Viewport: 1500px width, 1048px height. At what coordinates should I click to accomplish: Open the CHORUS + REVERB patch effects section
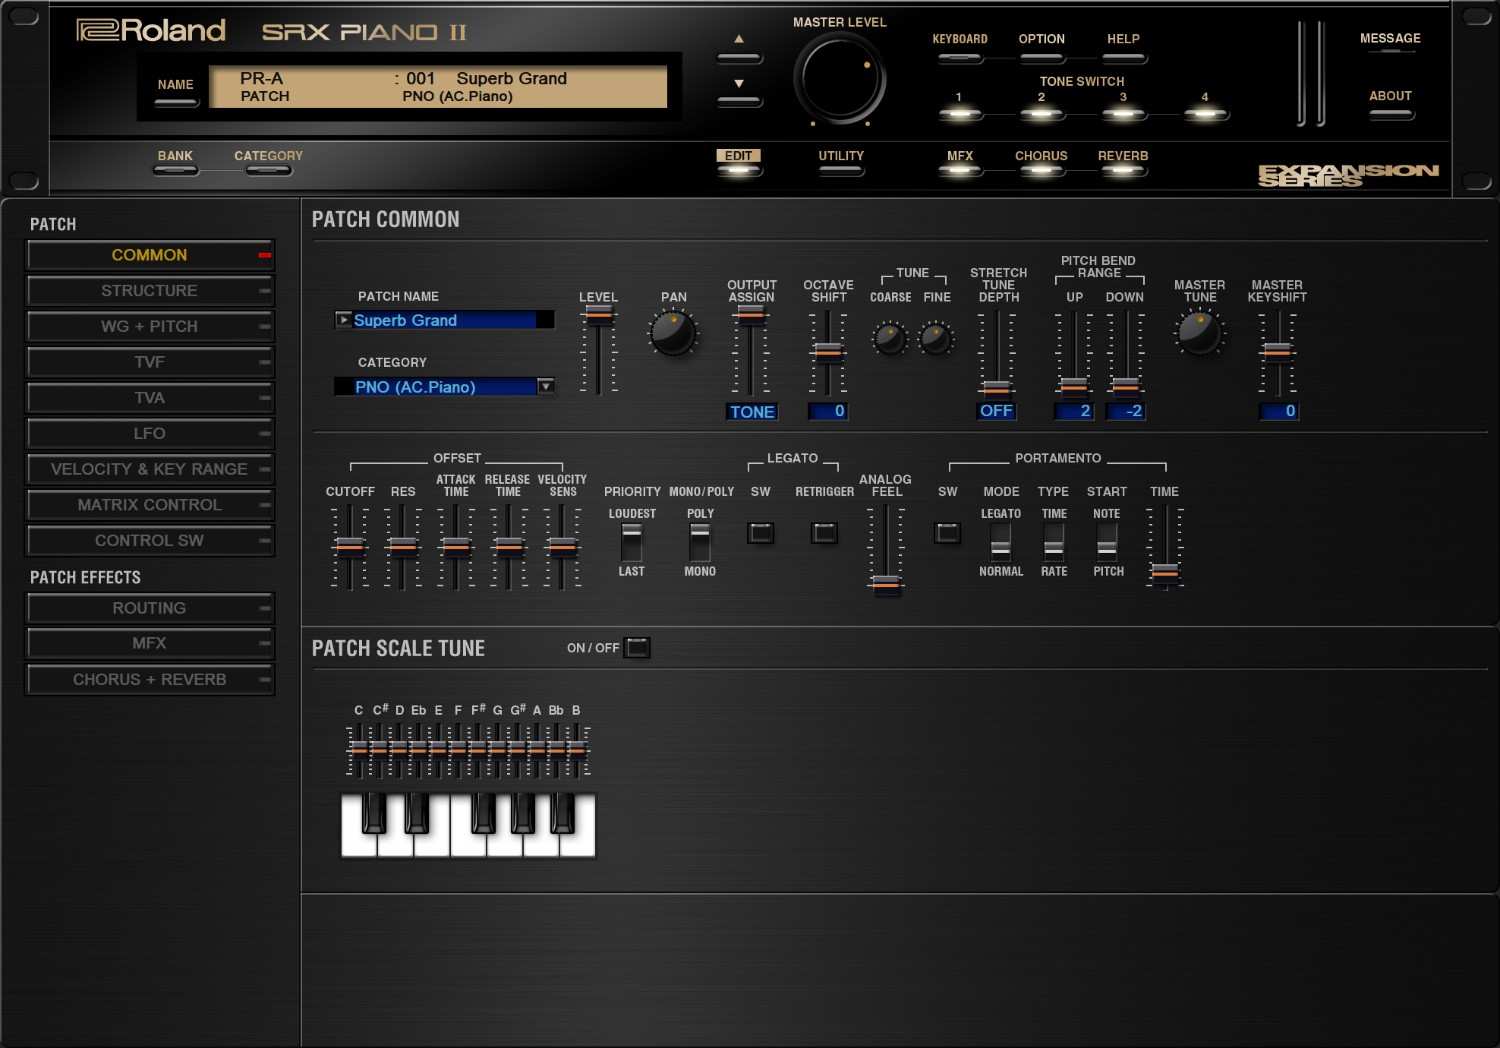[150, 679]
